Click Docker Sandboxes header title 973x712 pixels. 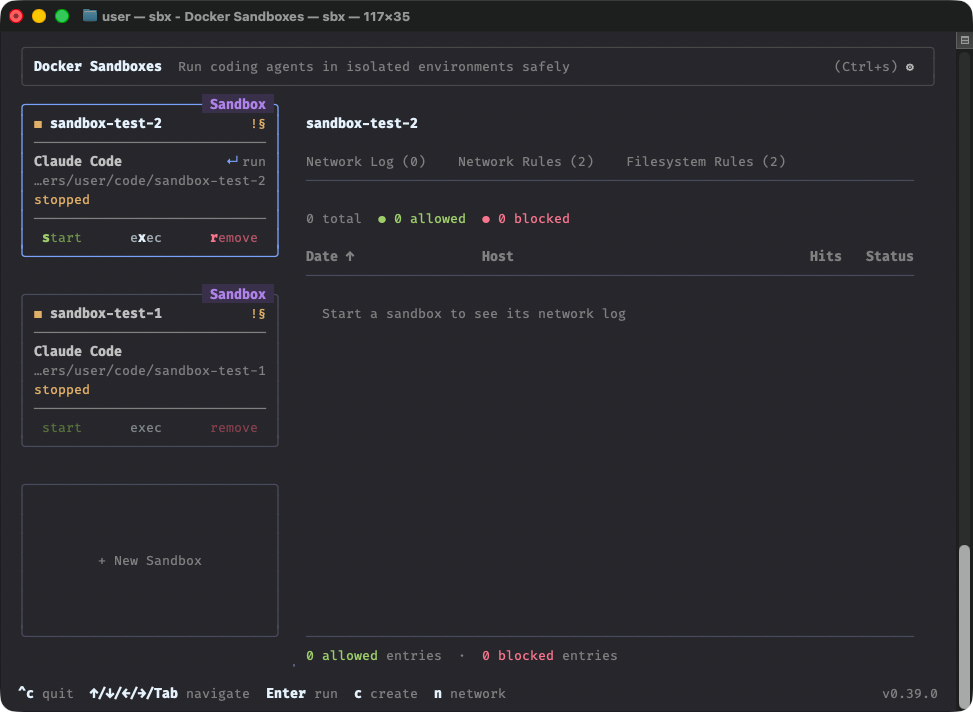97,66
